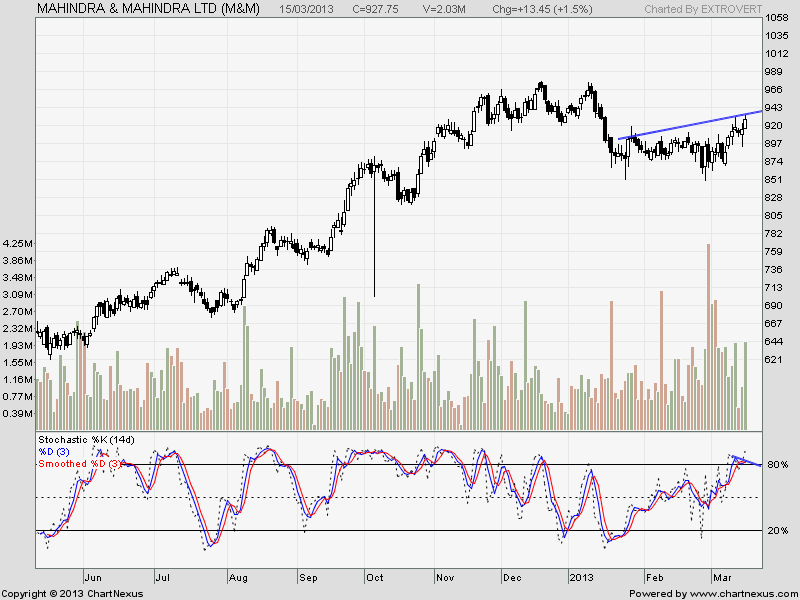The height and width of the screenshot is (600, 800).
Task: Click the 3.09M volume axis label
Action: pos(18,294)
